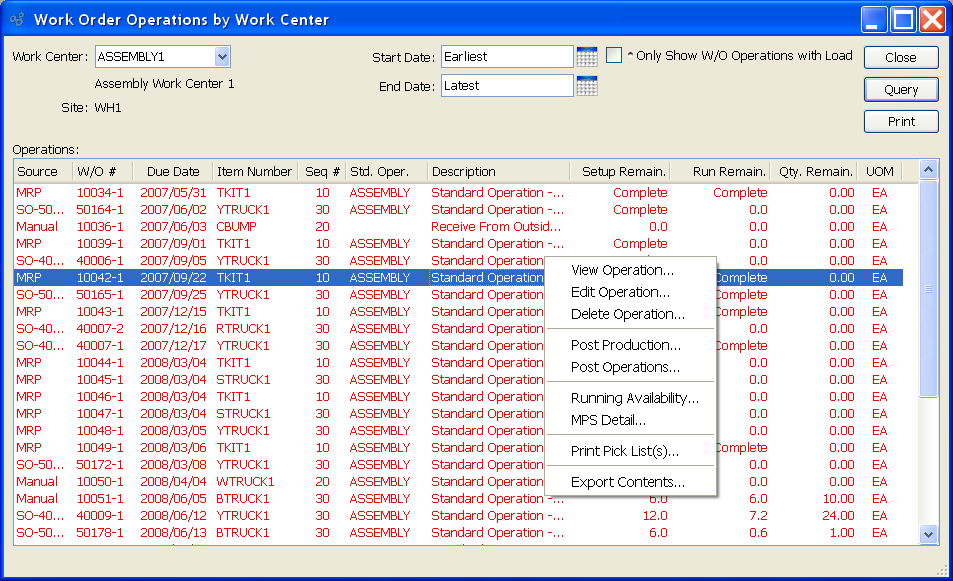This screenshot has width=953, height=581.
Task: Select Running Availability... menu entry
Action: 634,398
